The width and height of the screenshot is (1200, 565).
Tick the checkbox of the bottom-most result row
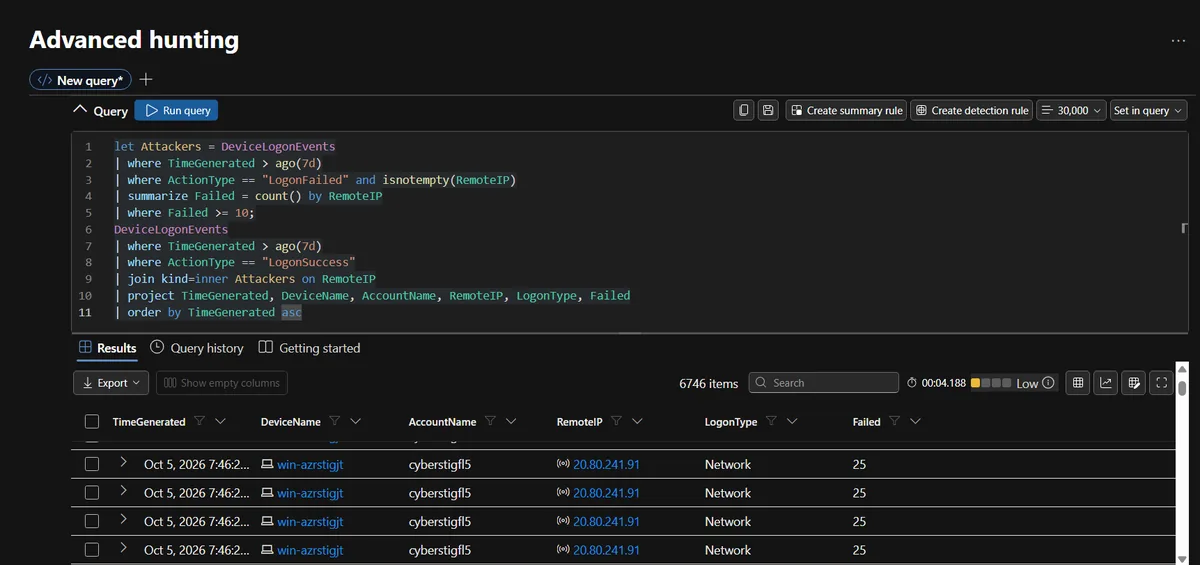click(x=92, y=550)
